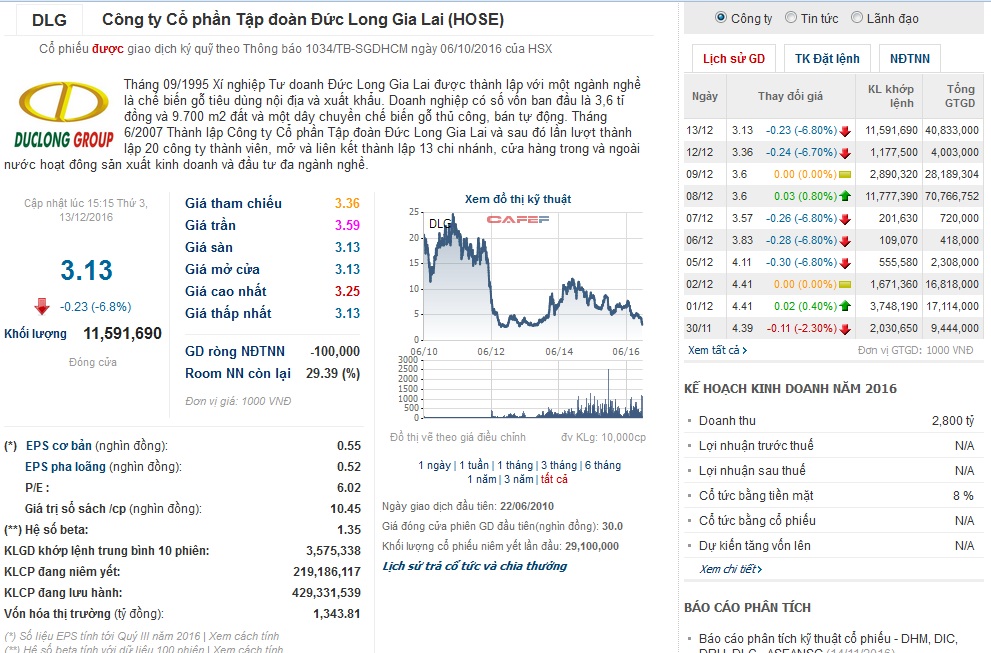
Task: Show the 1 ngày chart range
Action: point(434,465)
